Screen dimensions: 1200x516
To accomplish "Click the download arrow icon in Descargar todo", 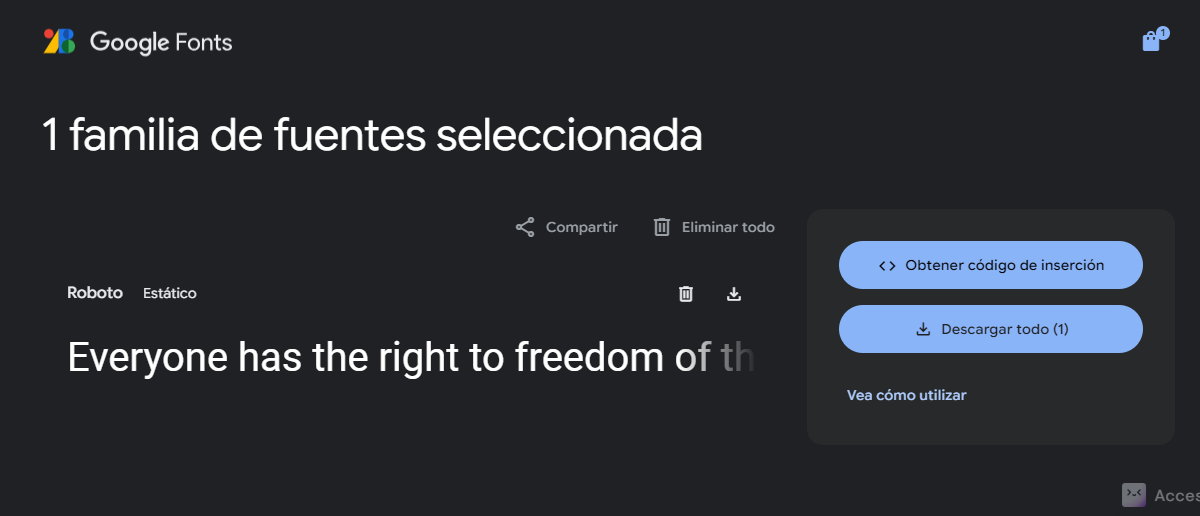I will (923, 329).
